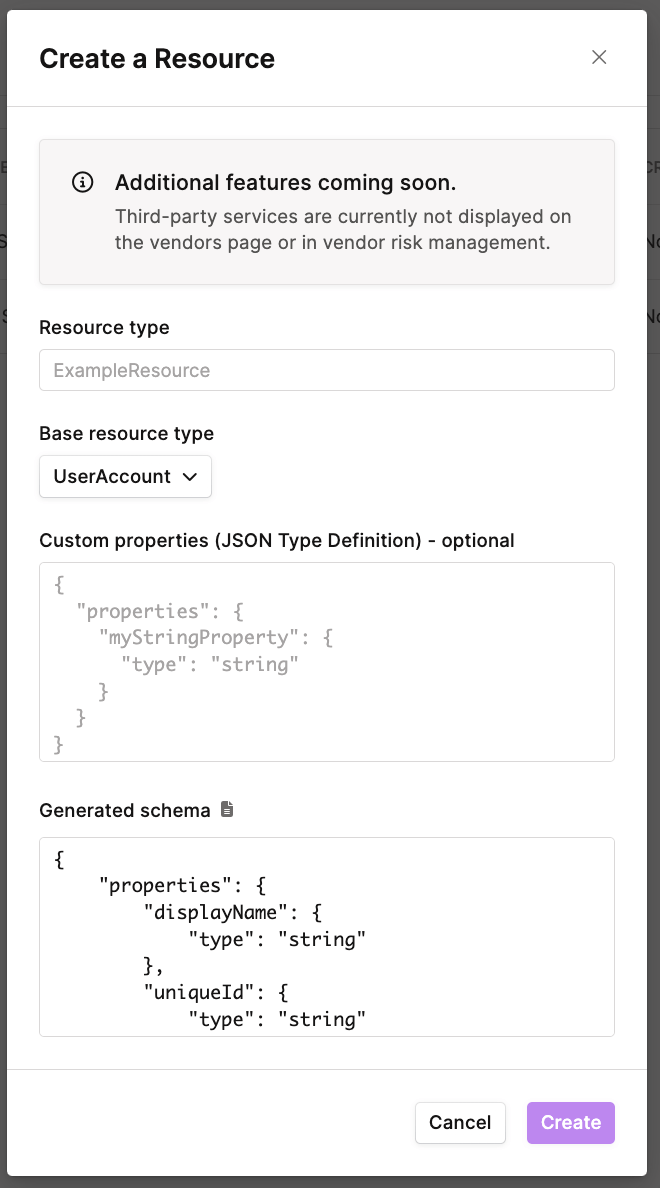Click the third-party services notice text
The width and height of the screenshot is (660, 1188).
coord(343,229)
